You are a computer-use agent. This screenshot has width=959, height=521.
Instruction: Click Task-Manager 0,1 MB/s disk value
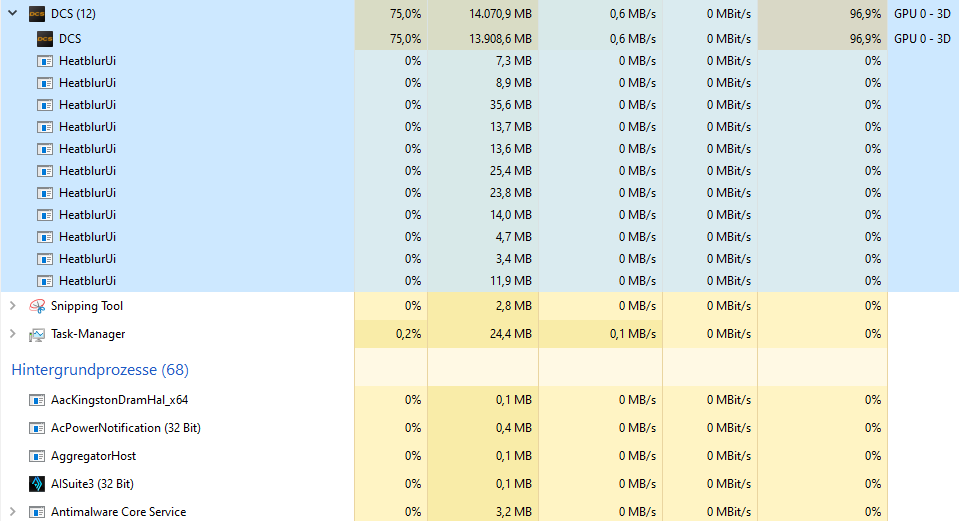pos(632,334)
